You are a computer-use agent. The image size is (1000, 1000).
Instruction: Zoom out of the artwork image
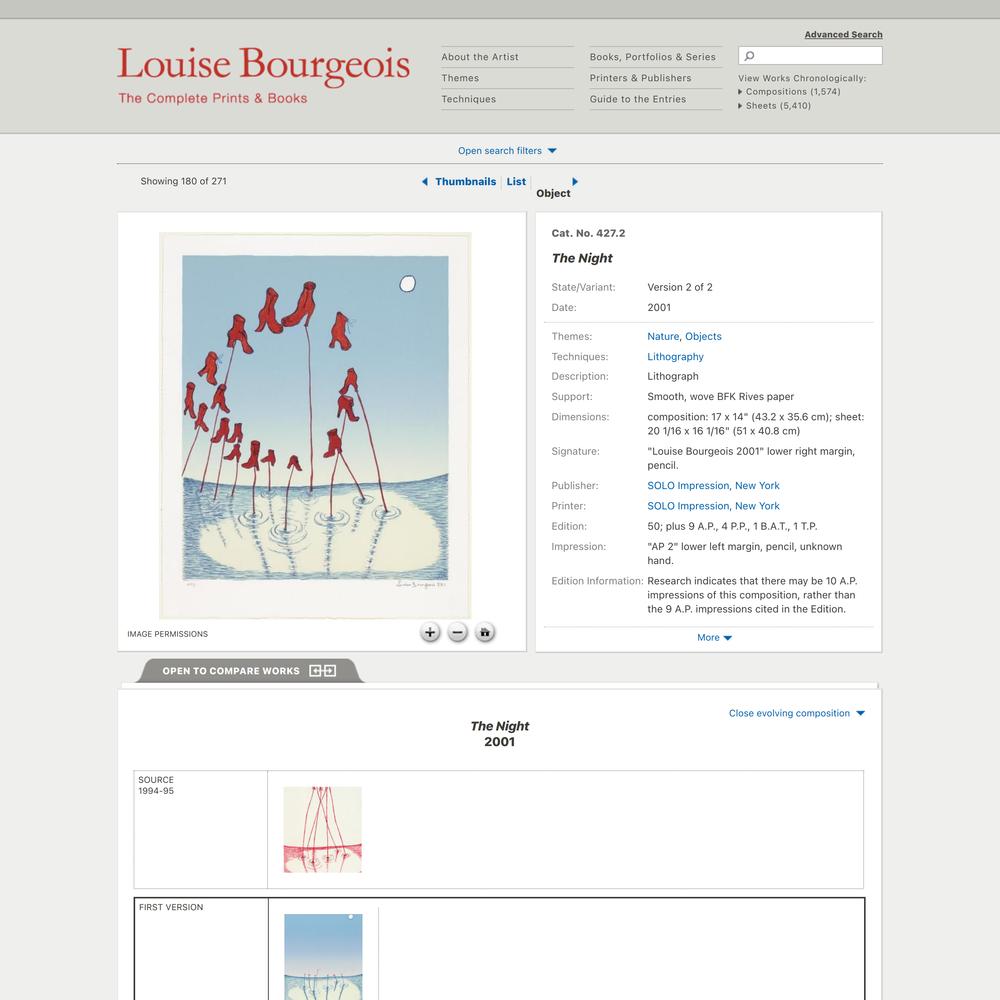click(457, 633)
